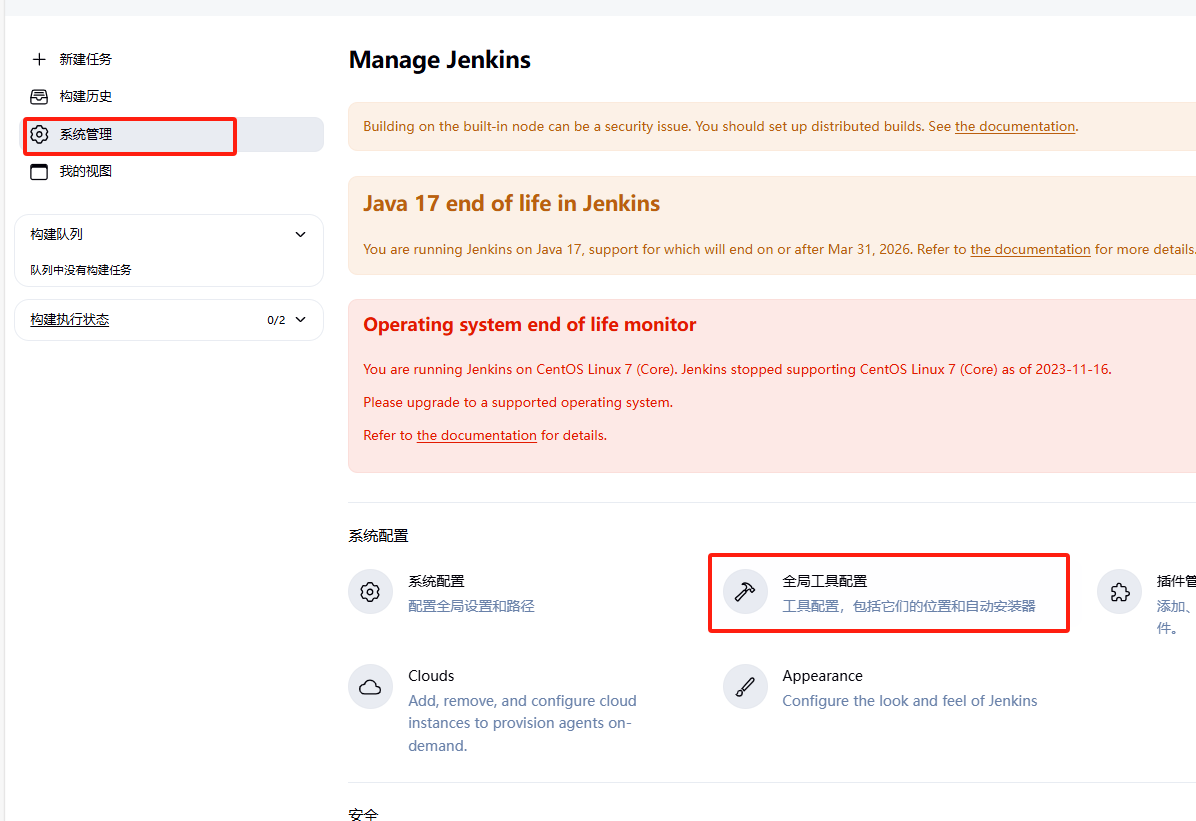Click the Clouds description about cloud instances
This screenshot has width=1196, height=821.
pos(522,723)
